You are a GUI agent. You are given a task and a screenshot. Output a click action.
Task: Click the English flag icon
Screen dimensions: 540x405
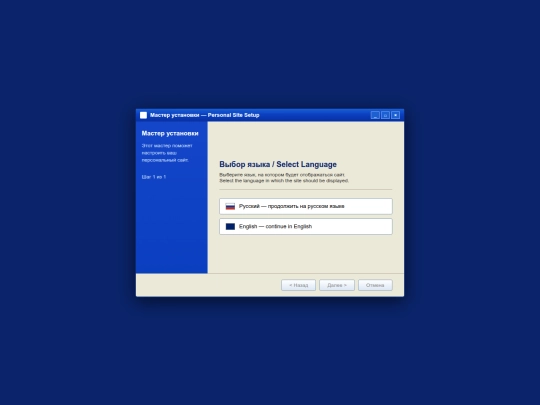230,226
